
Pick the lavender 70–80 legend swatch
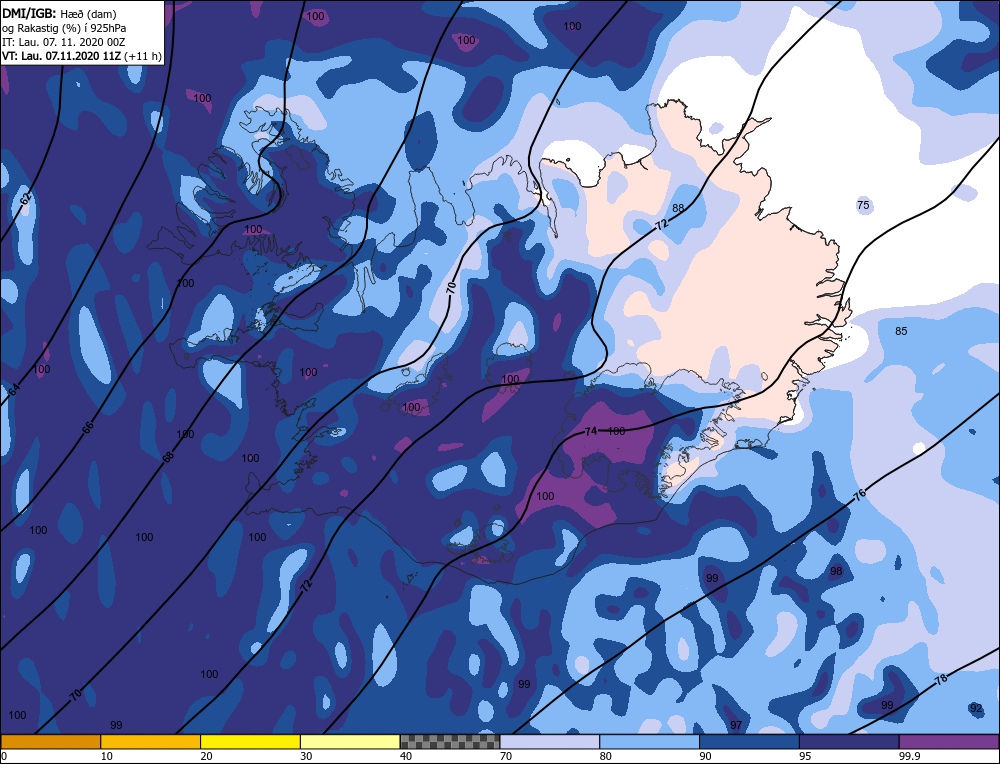[550, 742]
